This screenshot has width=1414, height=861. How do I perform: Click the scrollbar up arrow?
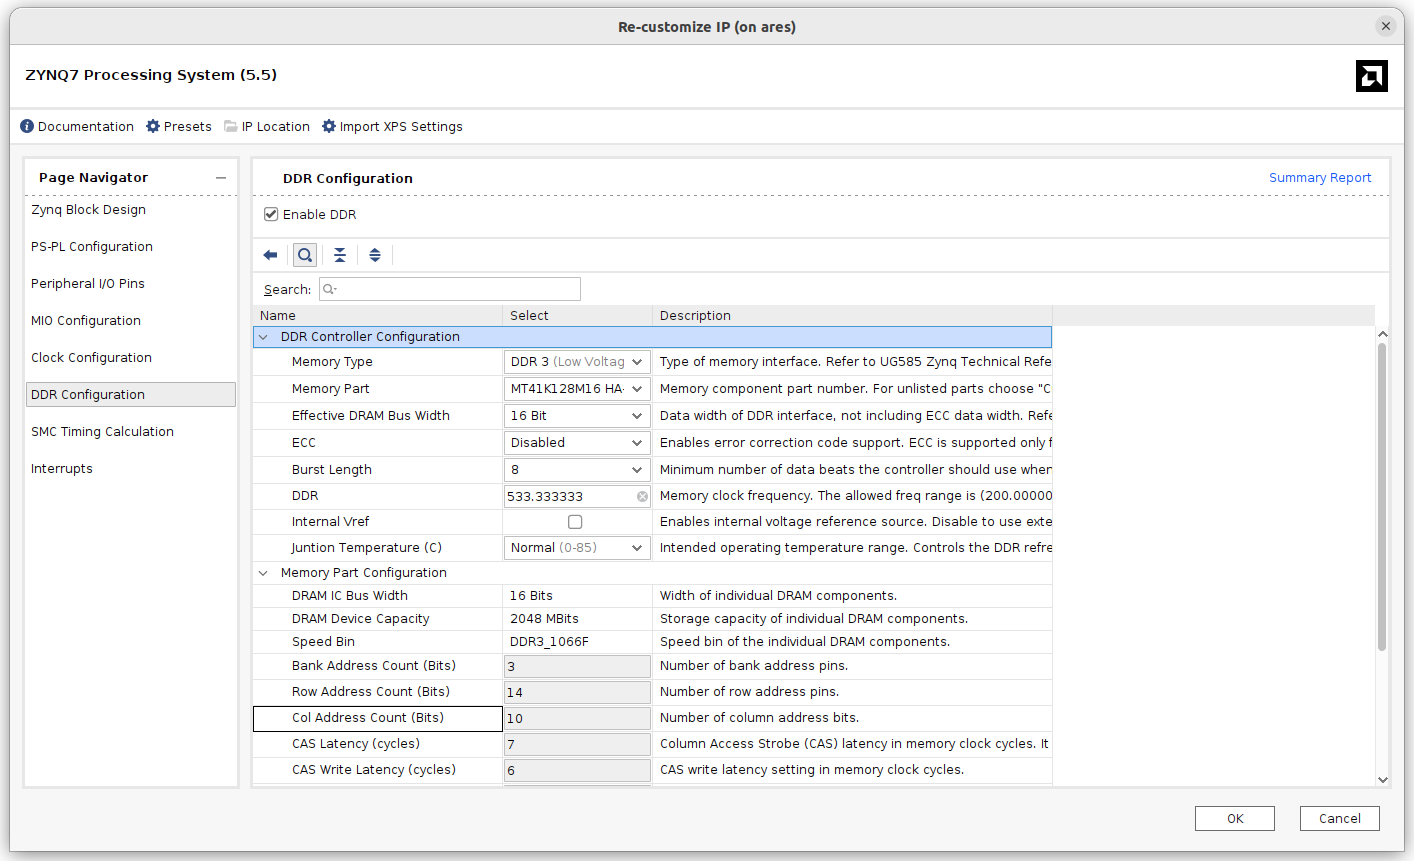click(1382, 334)
